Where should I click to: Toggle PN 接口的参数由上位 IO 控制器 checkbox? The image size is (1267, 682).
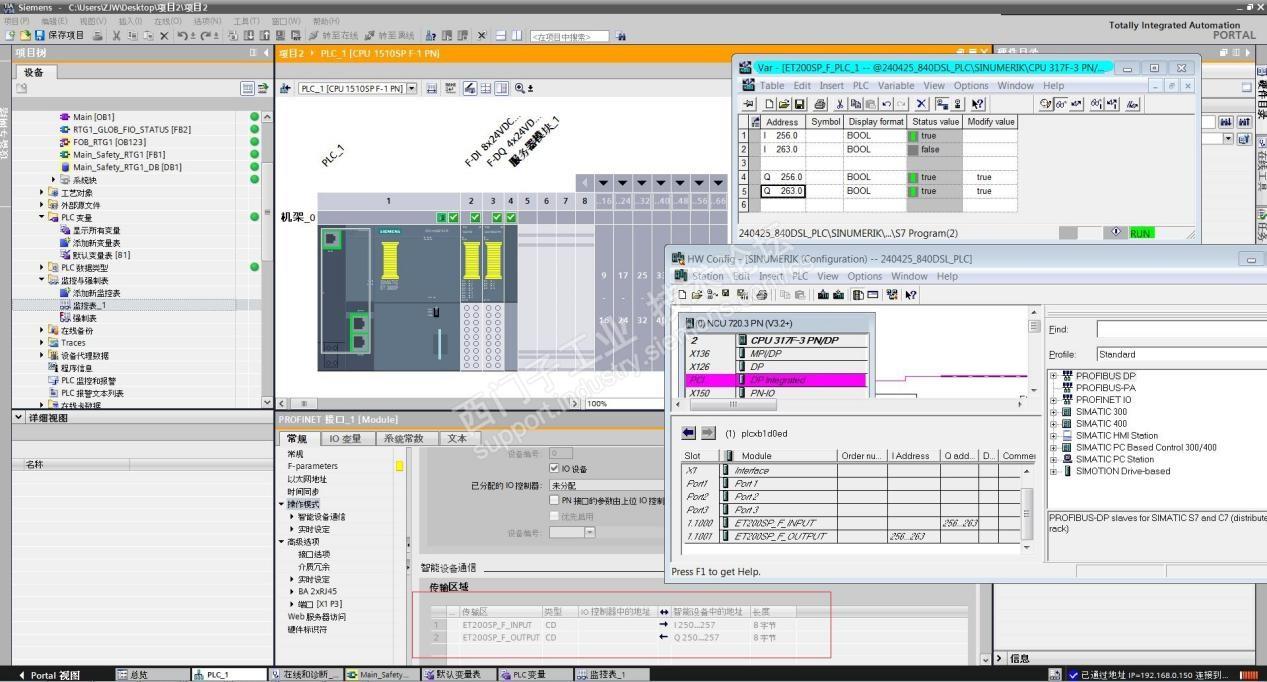point(555,500)
